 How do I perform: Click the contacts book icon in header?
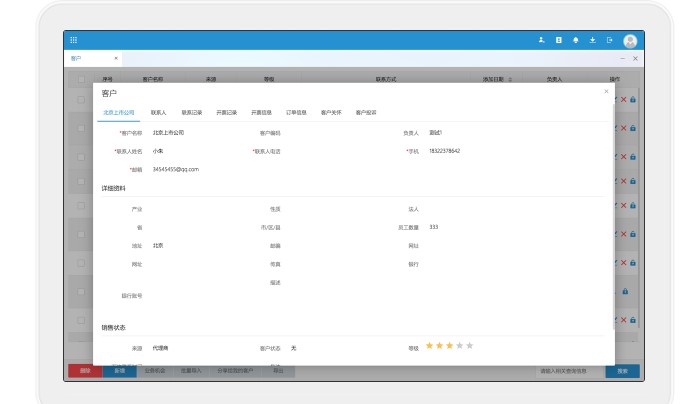(559, 40)
